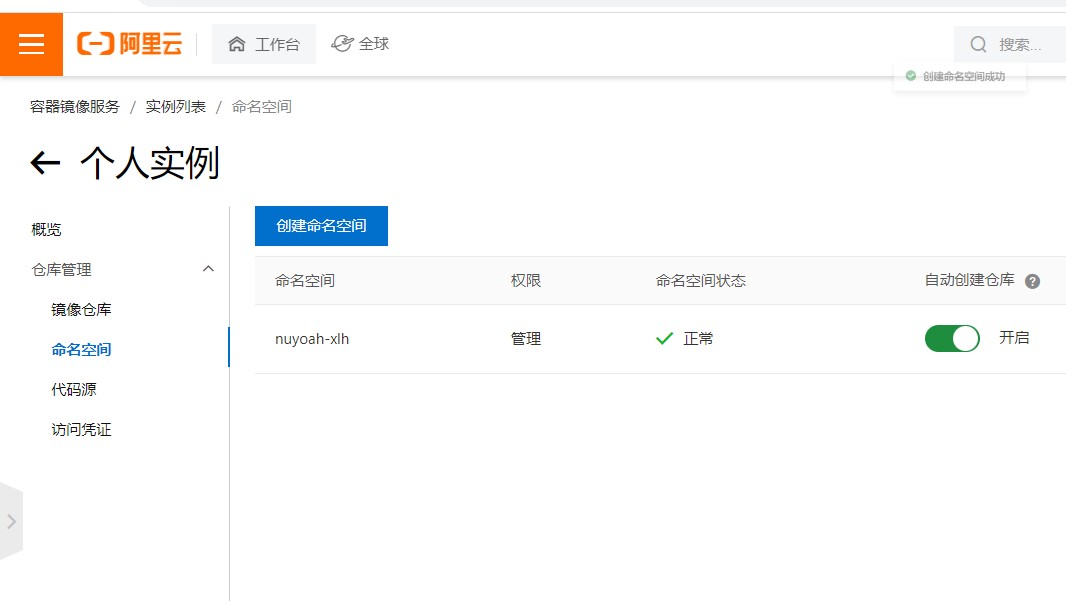Screen dimensions: 1066x601
Task: Click the help icon beside 自动创建仓库
Action: (x=1033, y=281)
